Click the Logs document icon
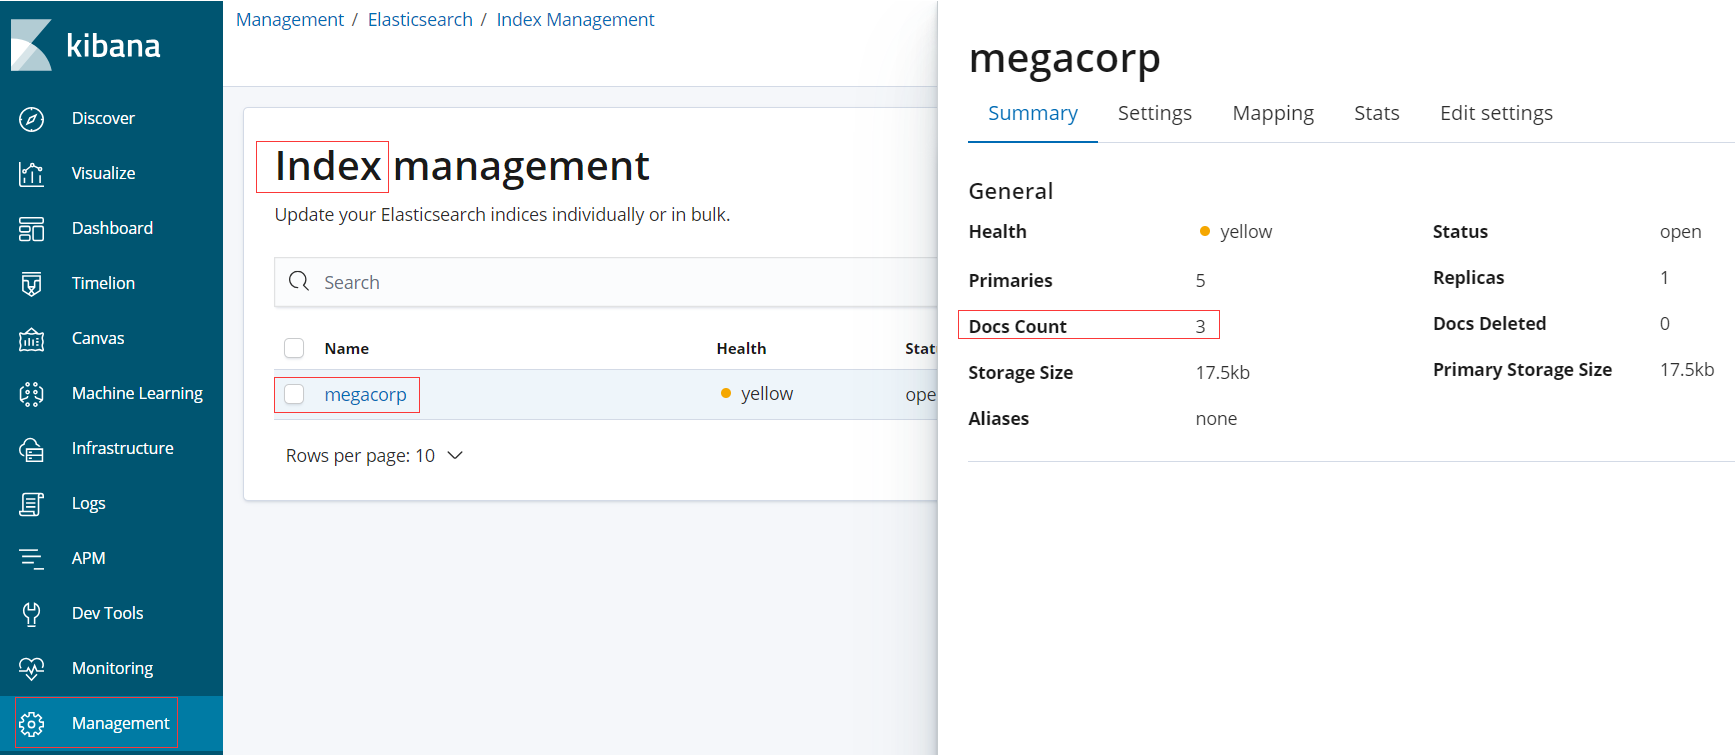Image resolution: width=1735 pixels, height=755 pixels. (x=31, y=504)
